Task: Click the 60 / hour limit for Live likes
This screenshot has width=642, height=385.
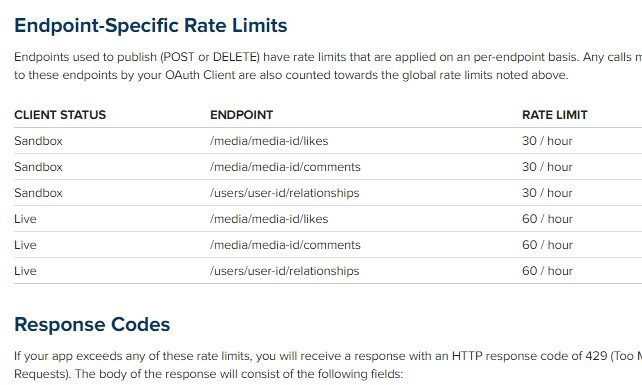Action: click(x=547, y=219)
